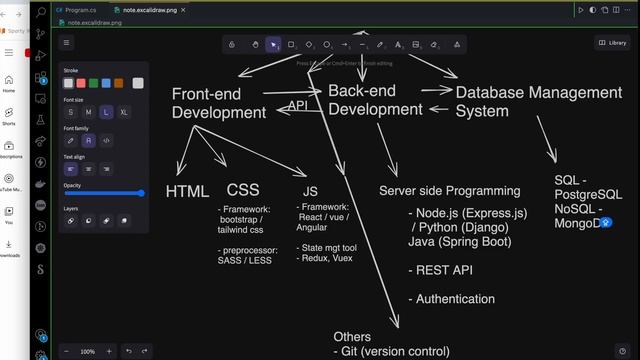Select the Text tool
Screen dimensions: 640x360
point(398,44)
